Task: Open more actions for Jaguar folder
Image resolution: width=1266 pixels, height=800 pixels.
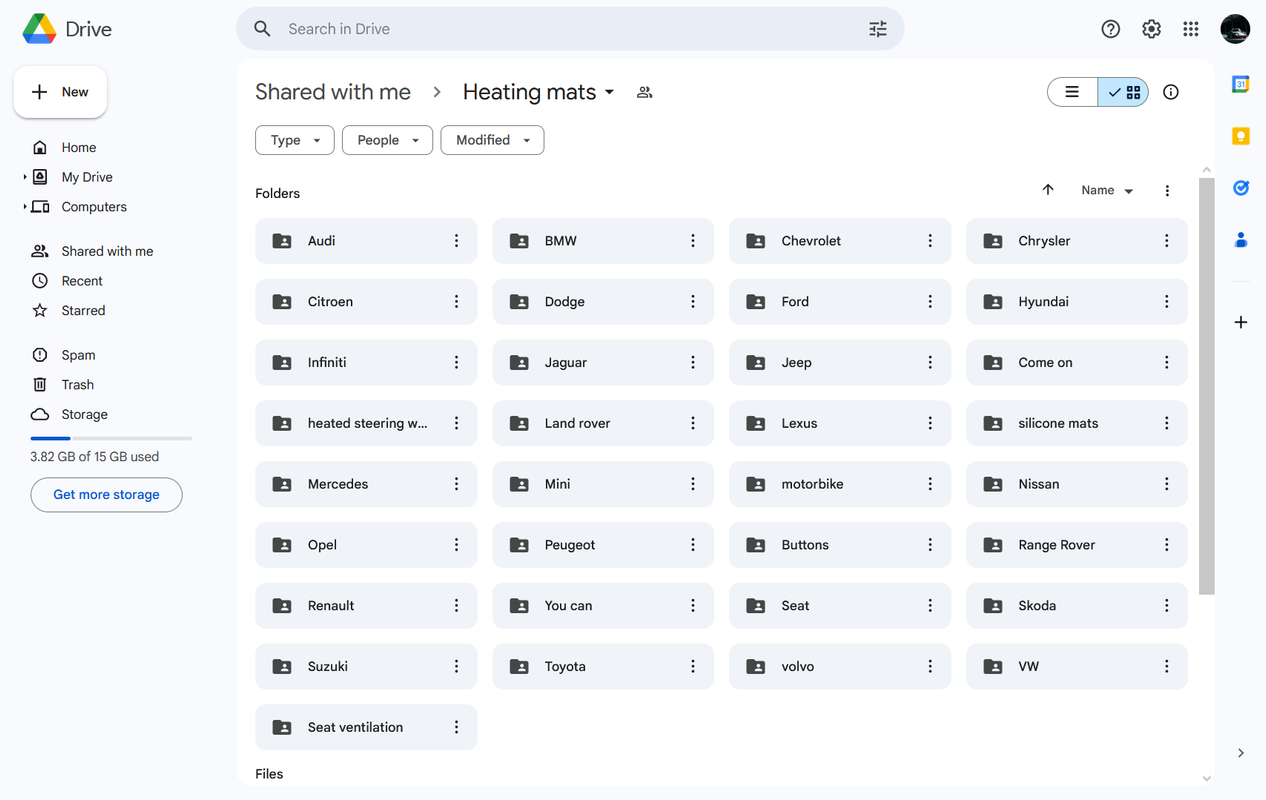Action: (693, 362)
